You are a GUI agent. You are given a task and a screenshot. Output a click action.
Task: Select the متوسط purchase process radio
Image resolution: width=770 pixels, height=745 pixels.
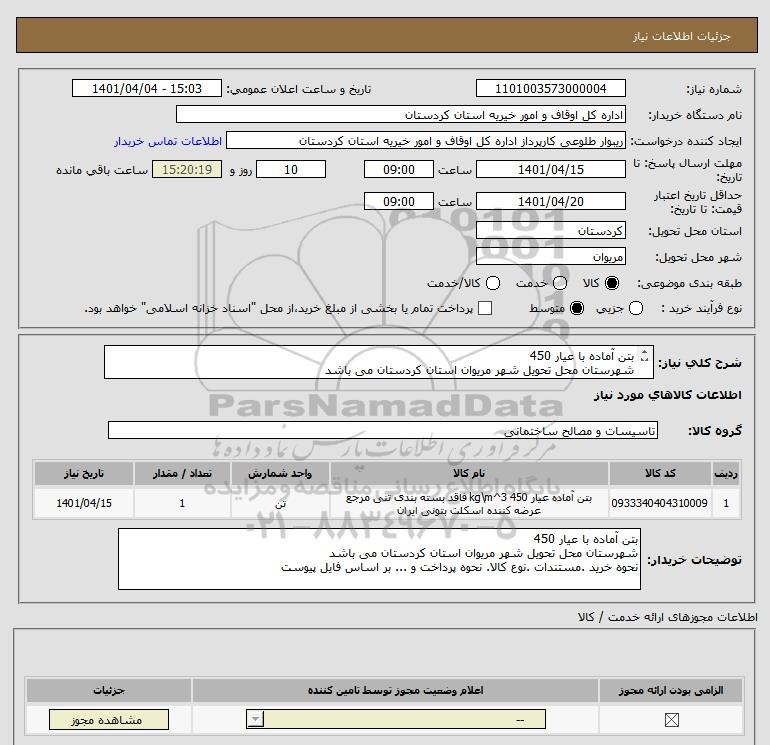577,308
